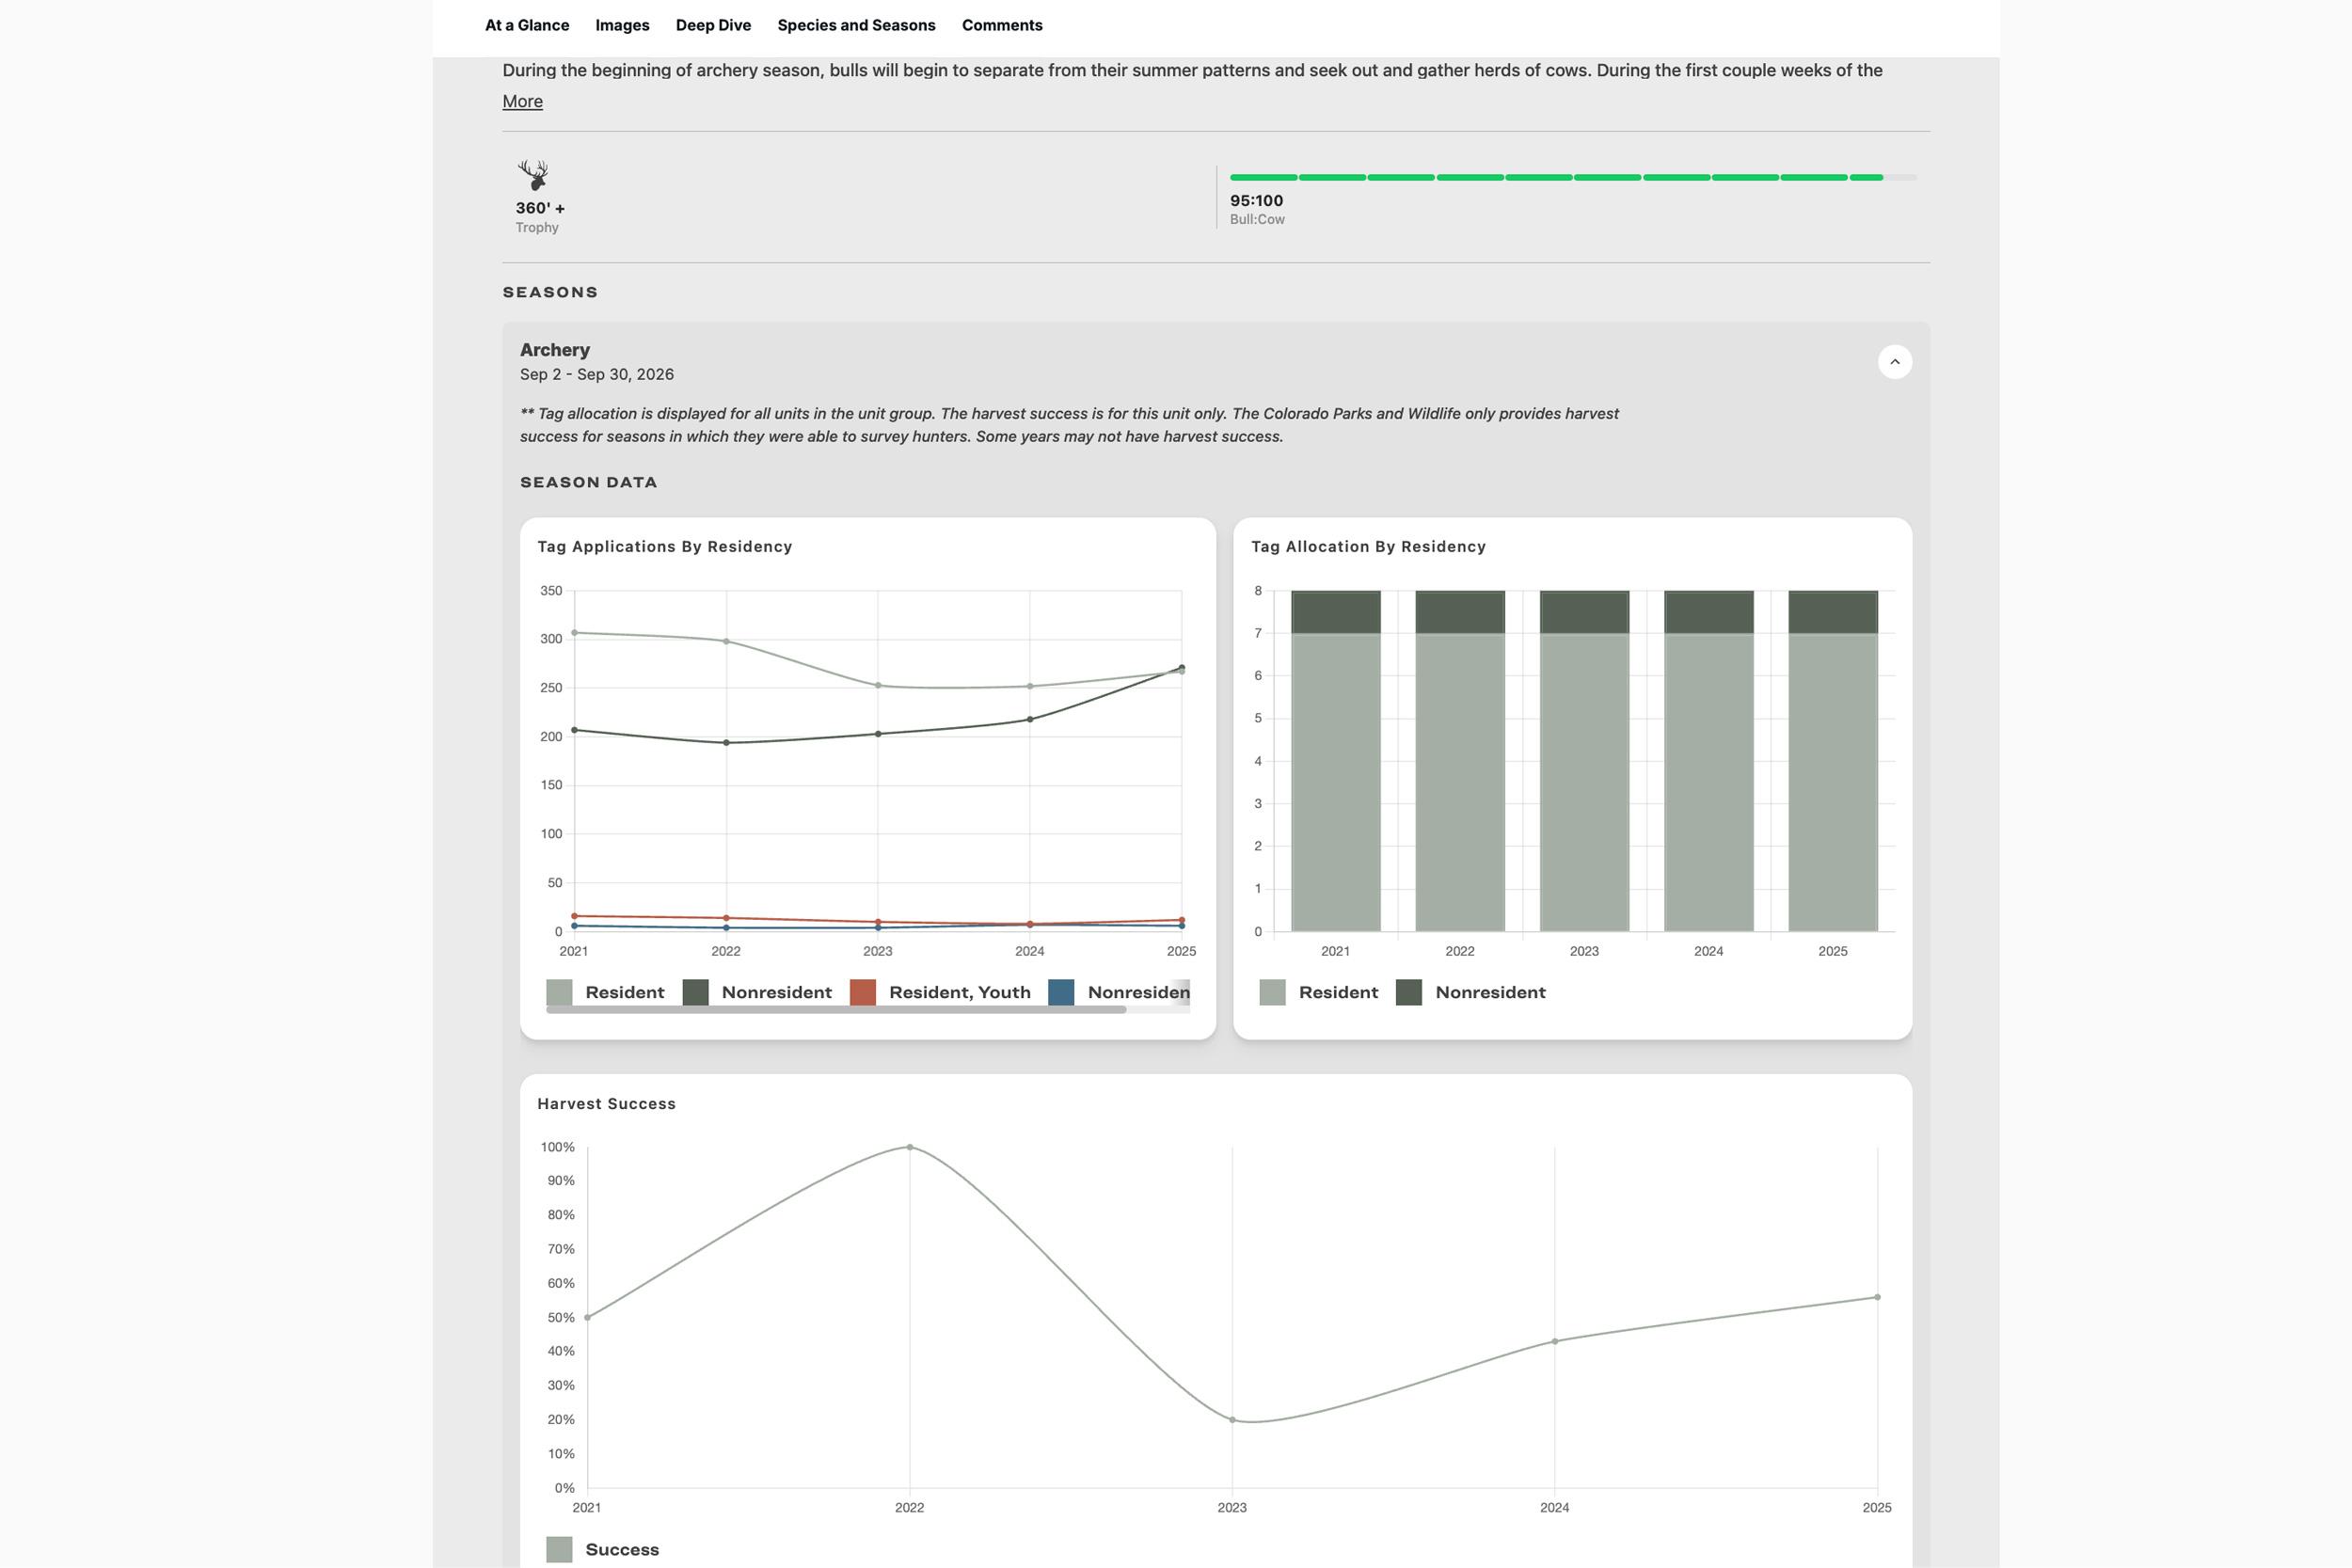
Task: Open Species and Seasons tab
Action: tap(856, 26)
